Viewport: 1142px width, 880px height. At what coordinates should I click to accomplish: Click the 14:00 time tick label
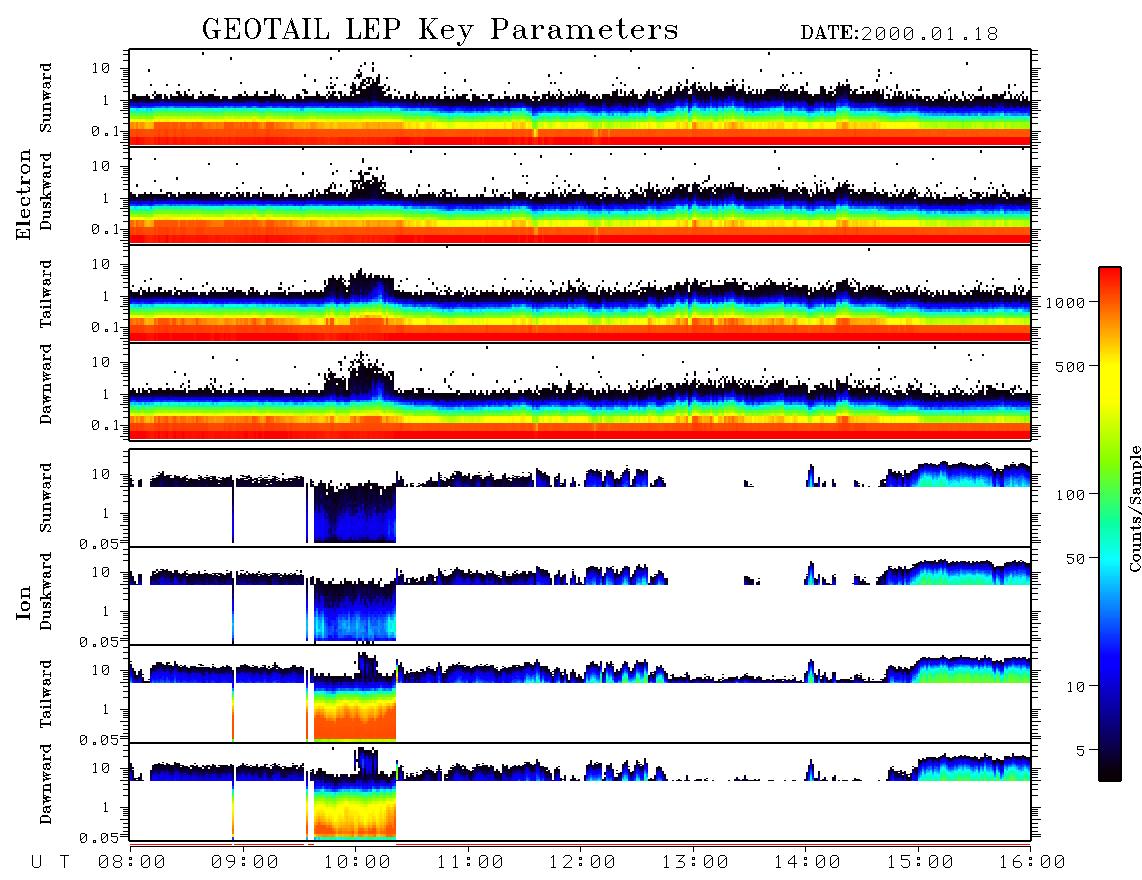point(807,863)
